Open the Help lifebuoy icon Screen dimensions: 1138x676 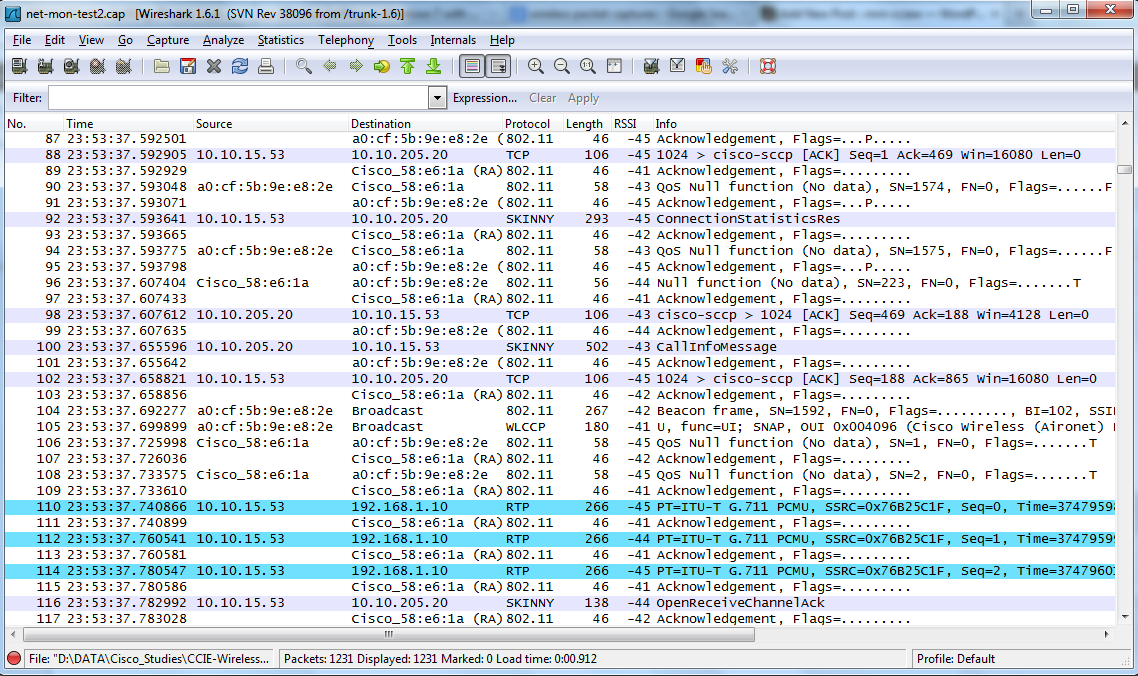click(768, 67)
